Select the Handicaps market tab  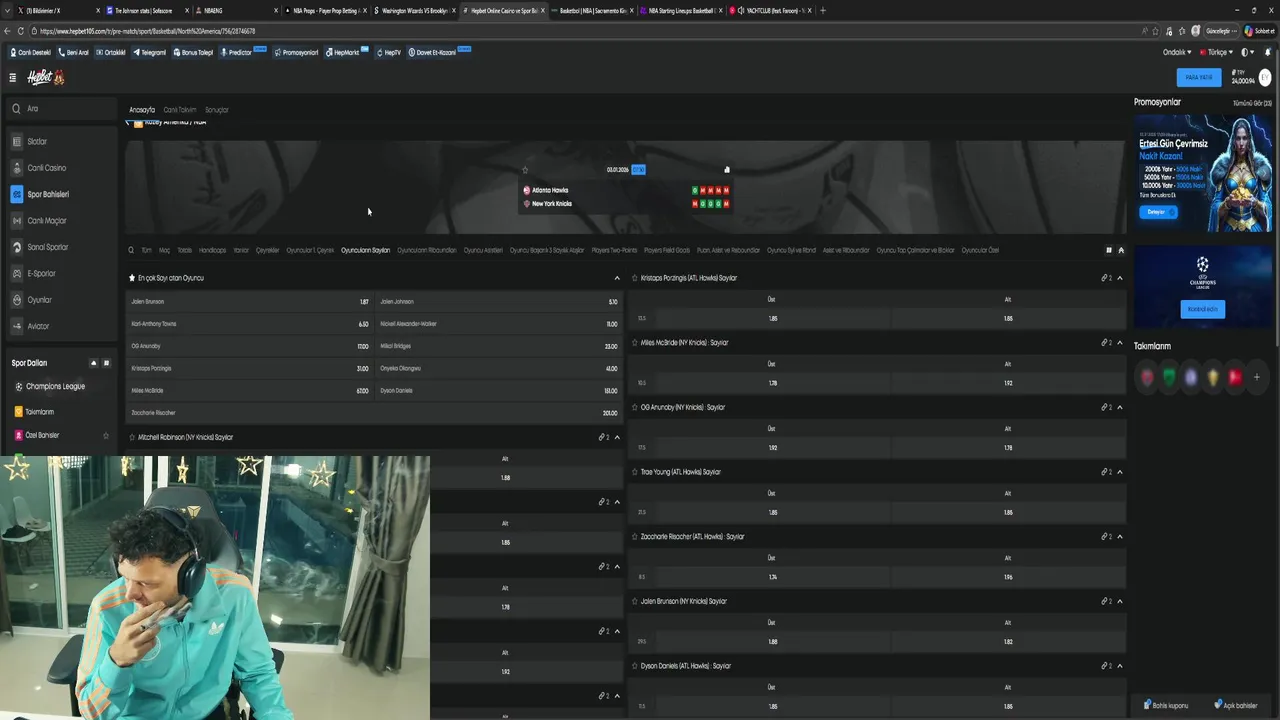click(213, 250)
